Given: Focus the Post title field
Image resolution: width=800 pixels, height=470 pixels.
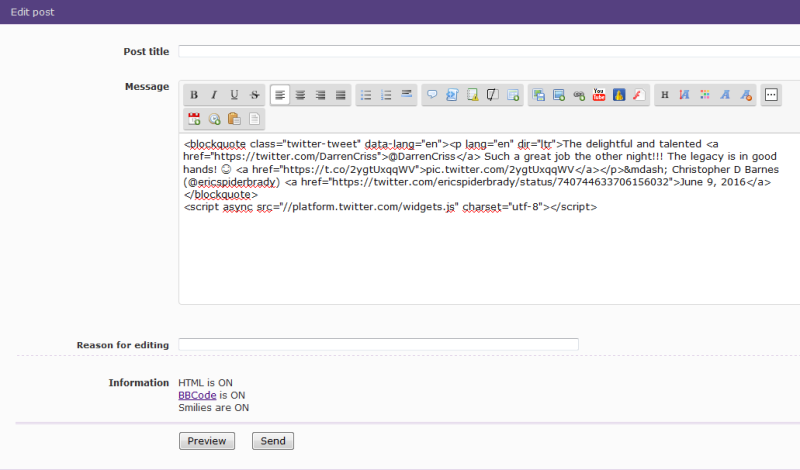Looking at the screenshot, I should click(x=489, y=51).
